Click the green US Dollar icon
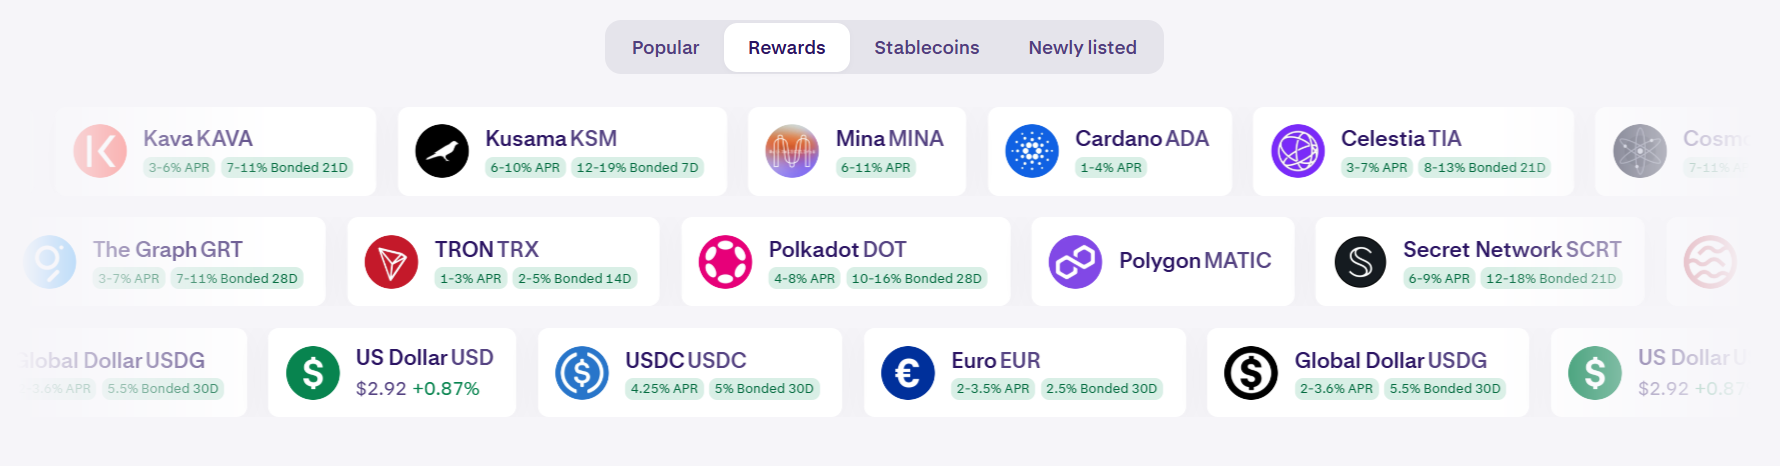 [313, 373]
